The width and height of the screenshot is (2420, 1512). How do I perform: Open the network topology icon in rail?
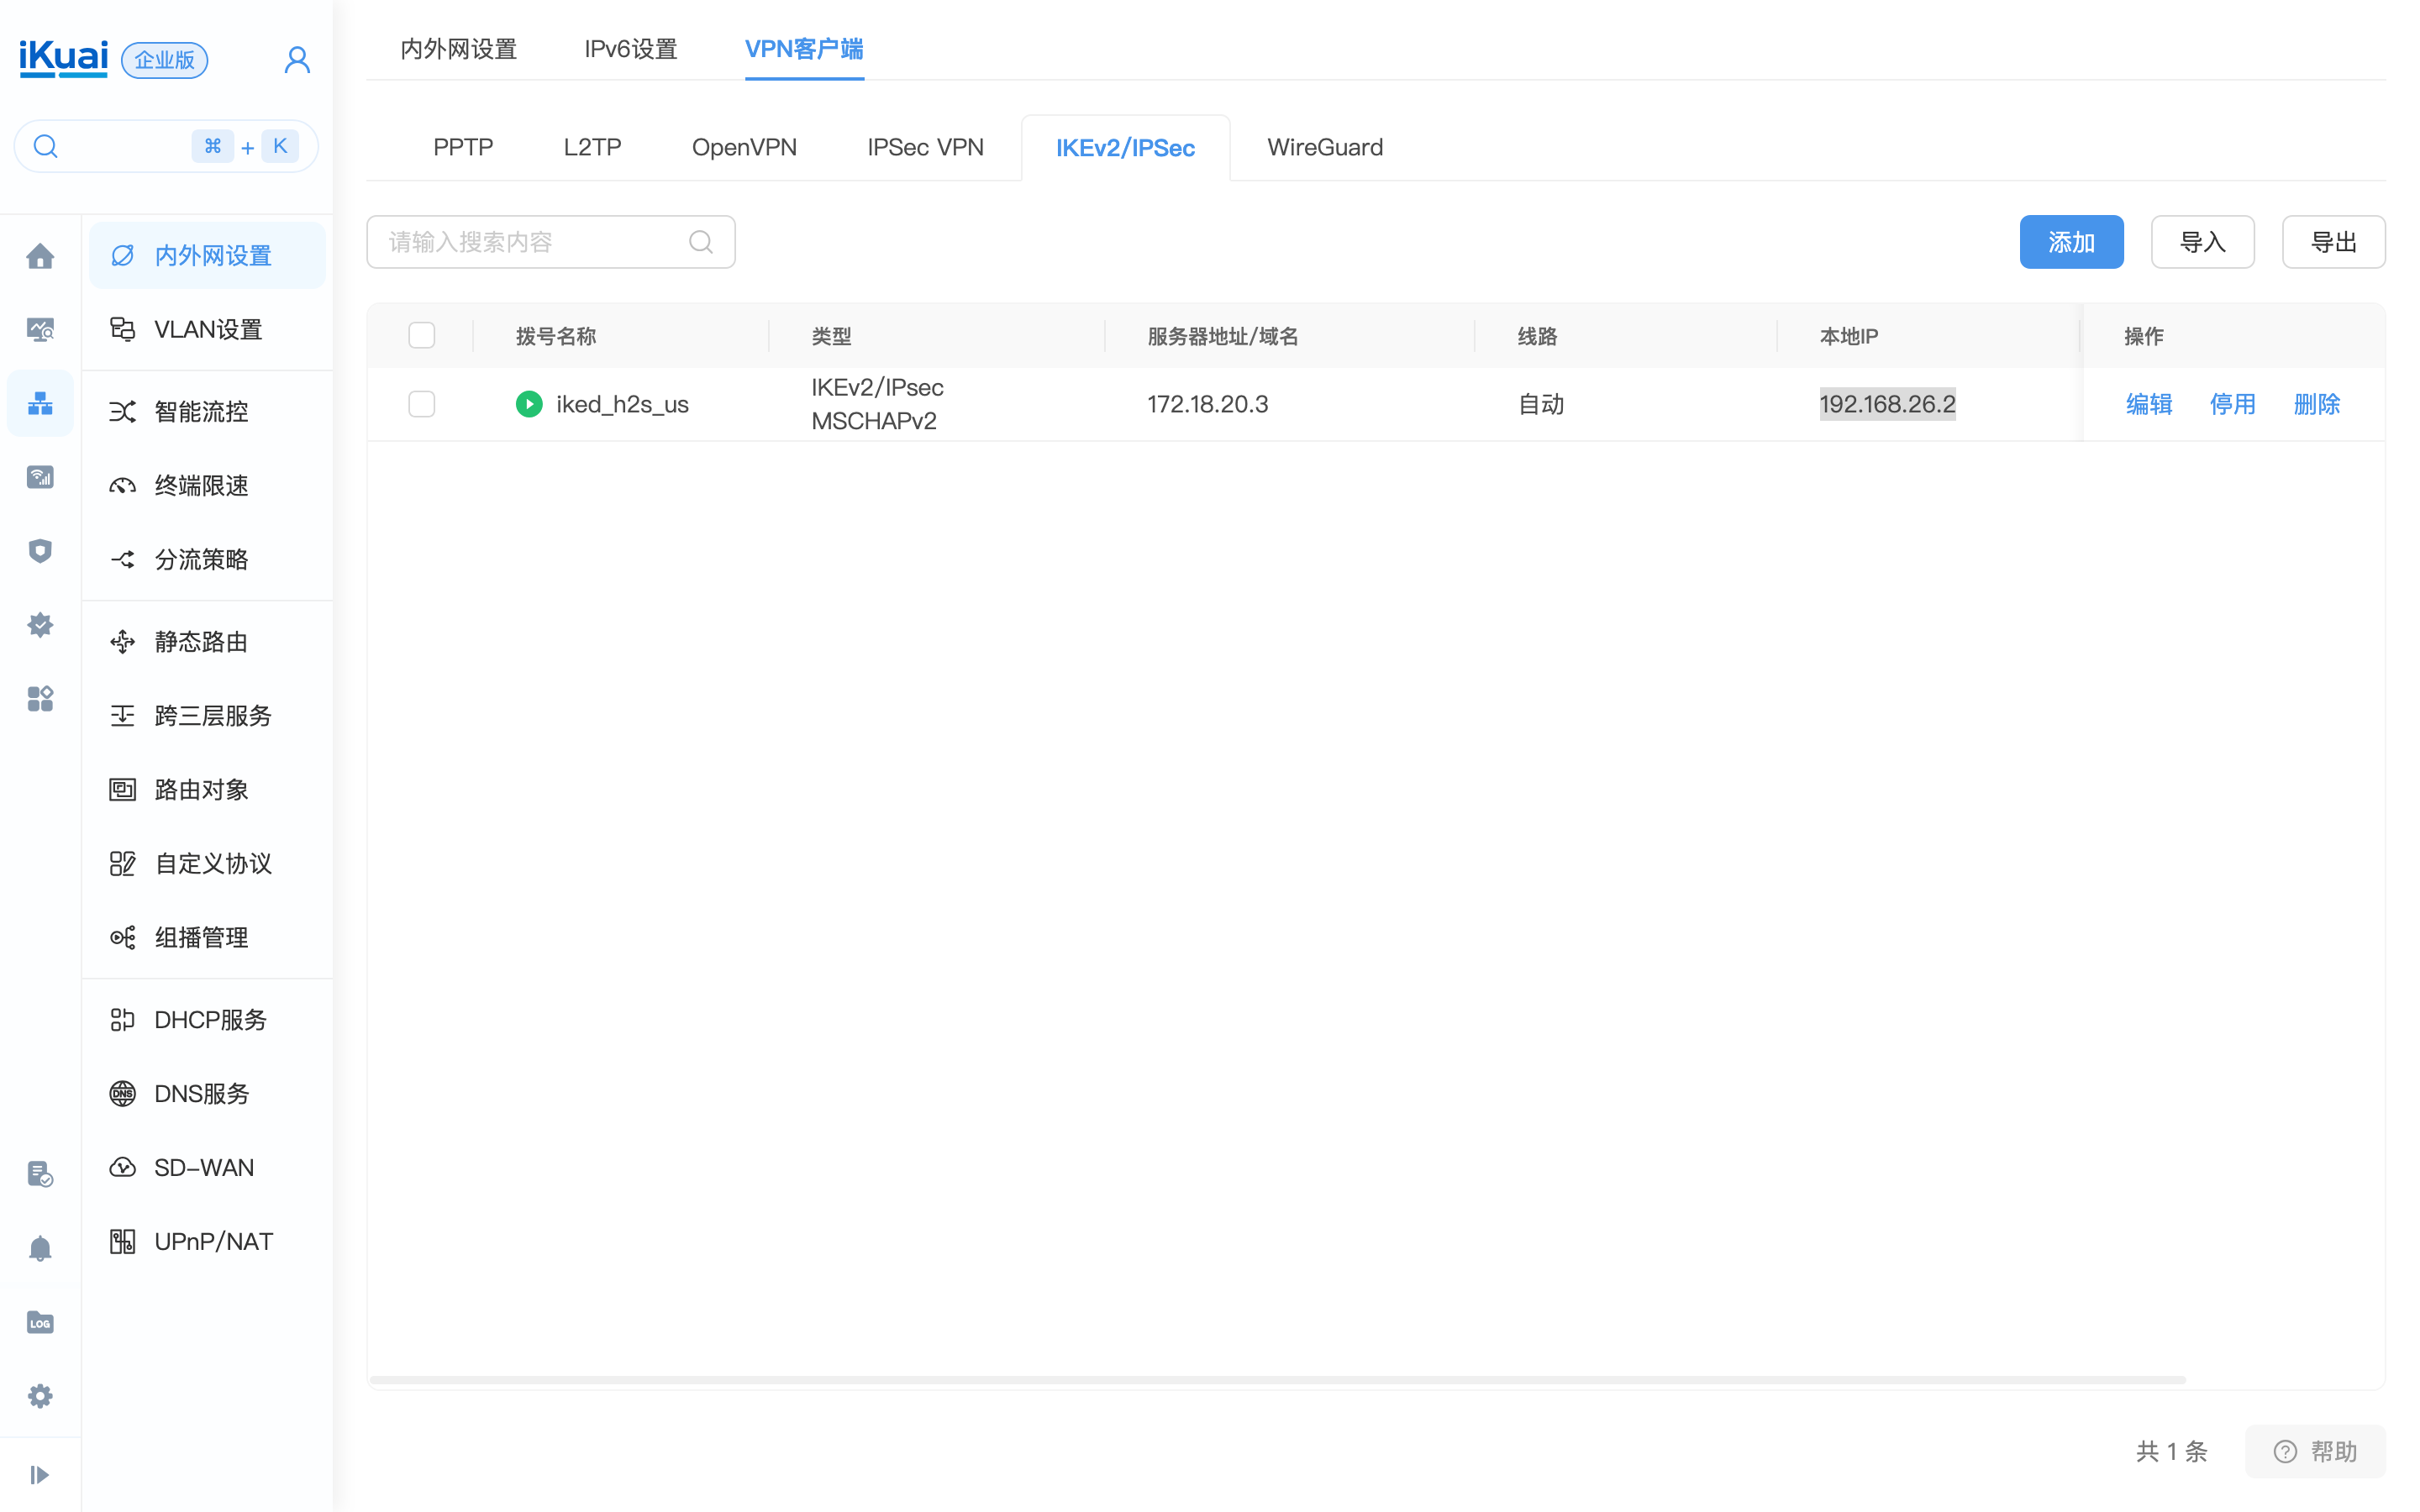tap(40, 403)
